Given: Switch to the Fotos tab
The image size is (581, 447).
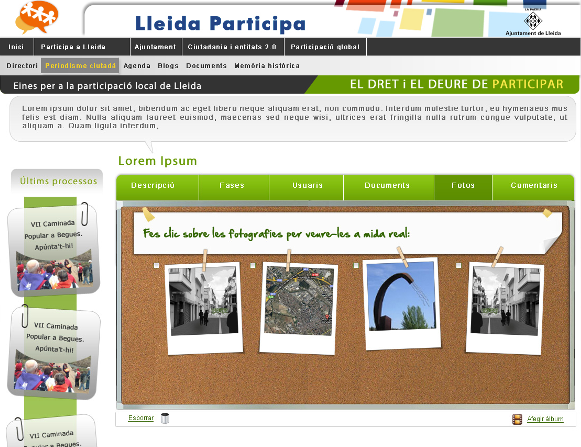Looking at the screenshot, I should tap(463, 187).
